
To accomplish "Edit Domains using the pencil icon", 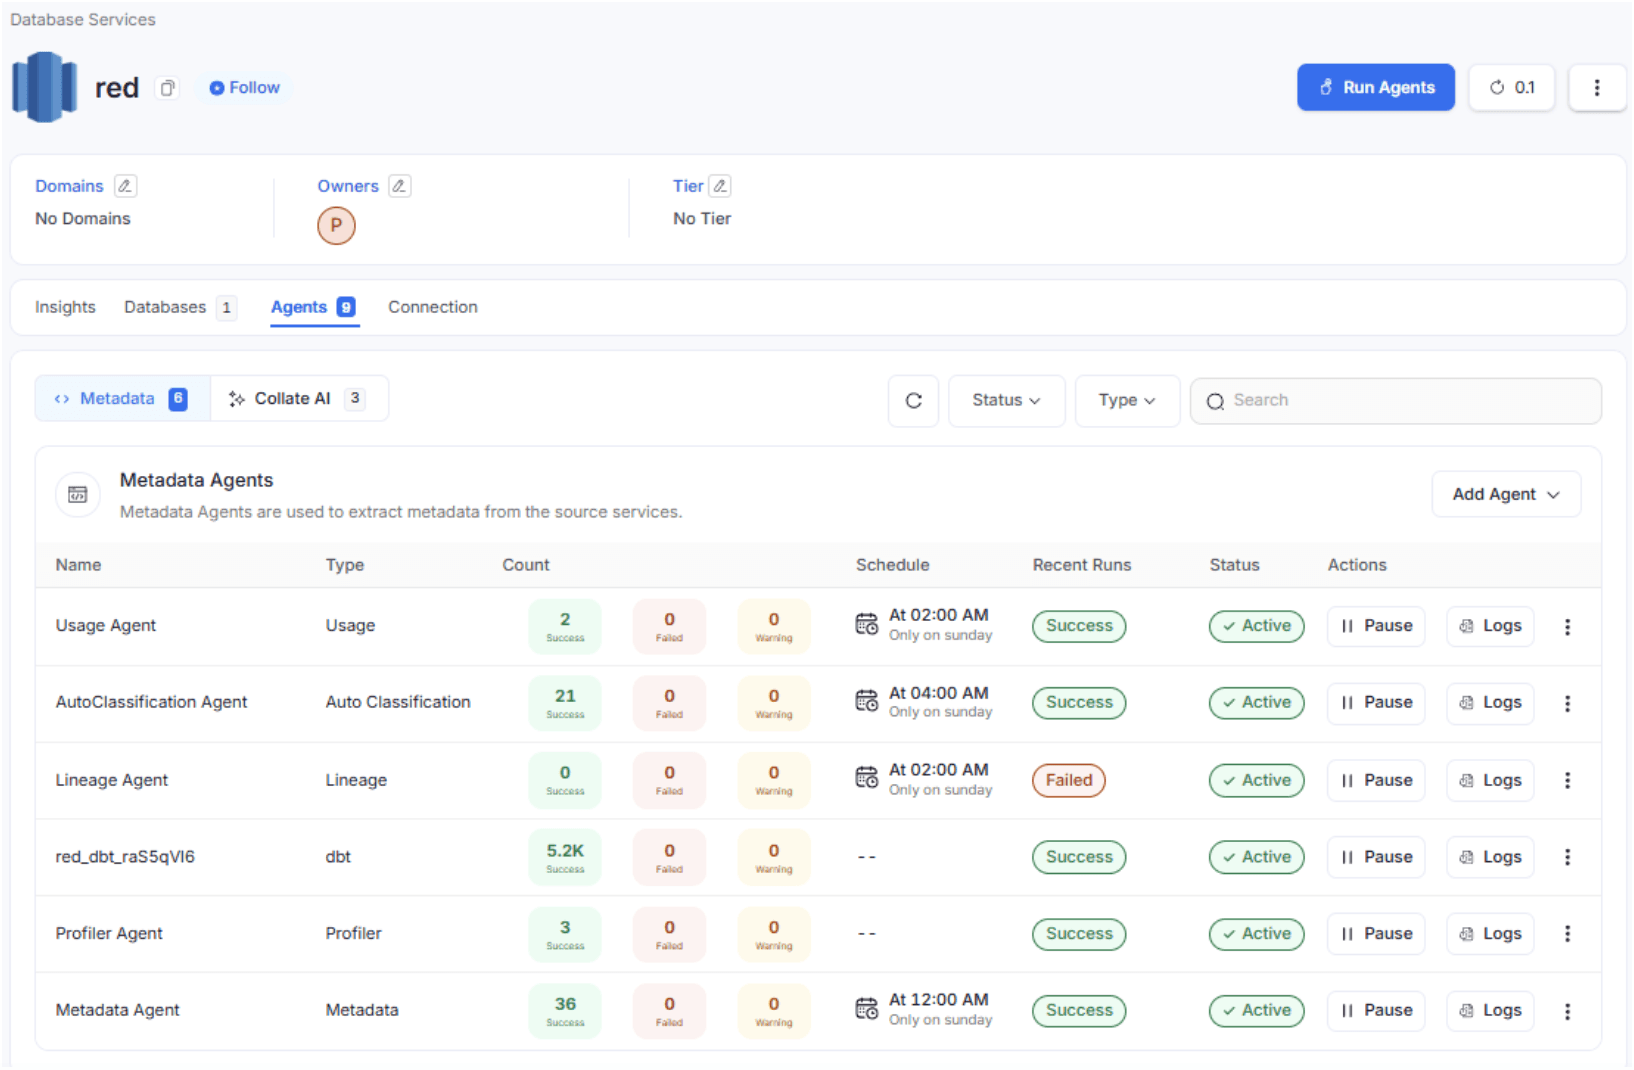I will 125,186.
